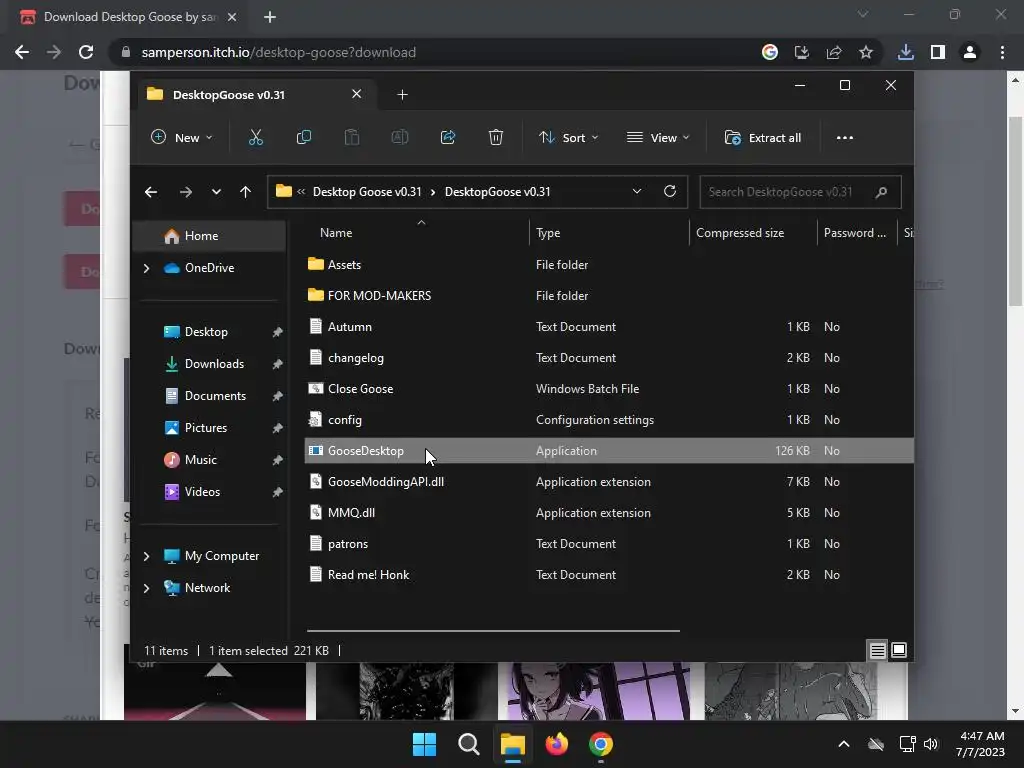Expand address bar history dropdown
This screenshot has width=1024, height=768.
(x=637, y=191)
